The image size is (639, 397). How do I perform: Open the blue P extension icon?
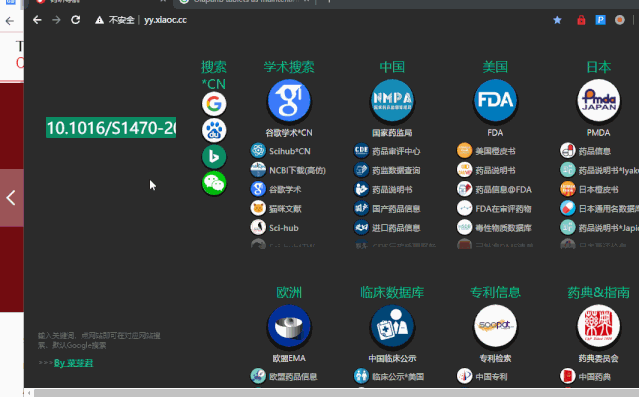pos(600,20)
